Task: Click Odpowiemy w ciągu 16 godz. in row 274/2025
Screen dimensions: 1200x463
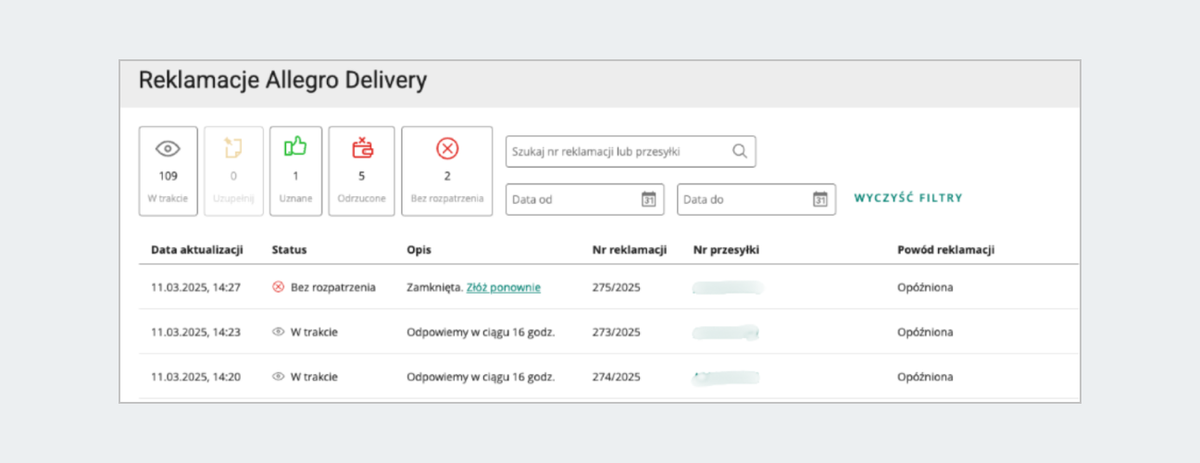Action: point(481,377)
